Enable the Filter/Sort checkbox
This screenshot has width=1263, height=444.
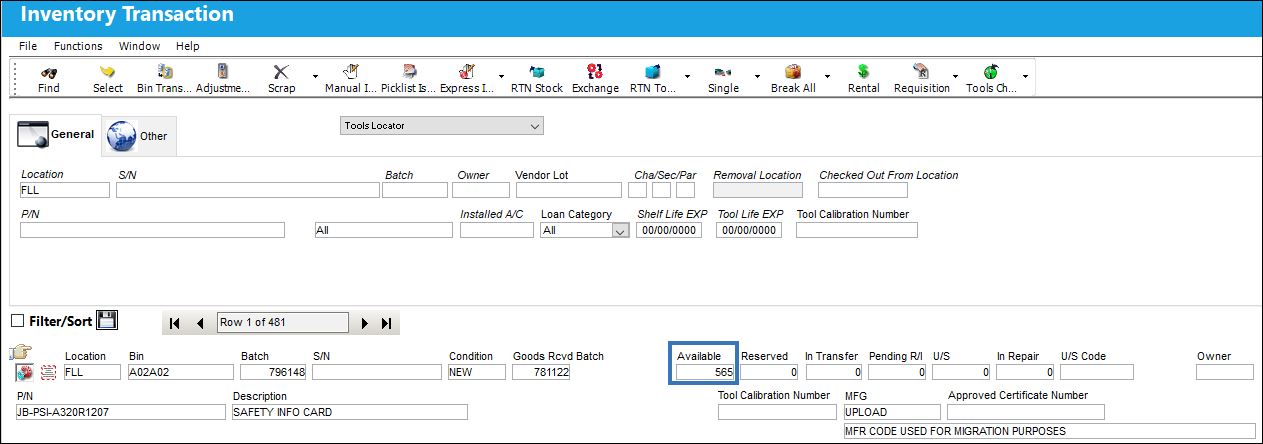(x=17, y=321)
